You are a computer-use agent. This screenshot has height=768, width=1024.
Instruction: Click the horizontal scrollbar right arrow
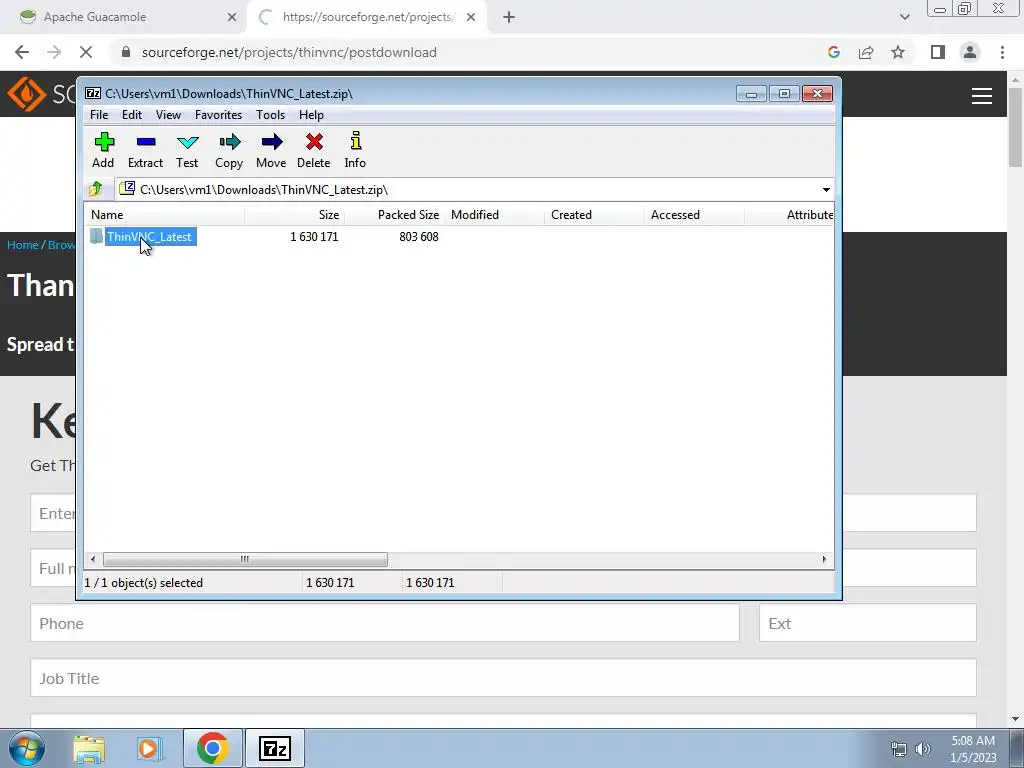point(824,560)
